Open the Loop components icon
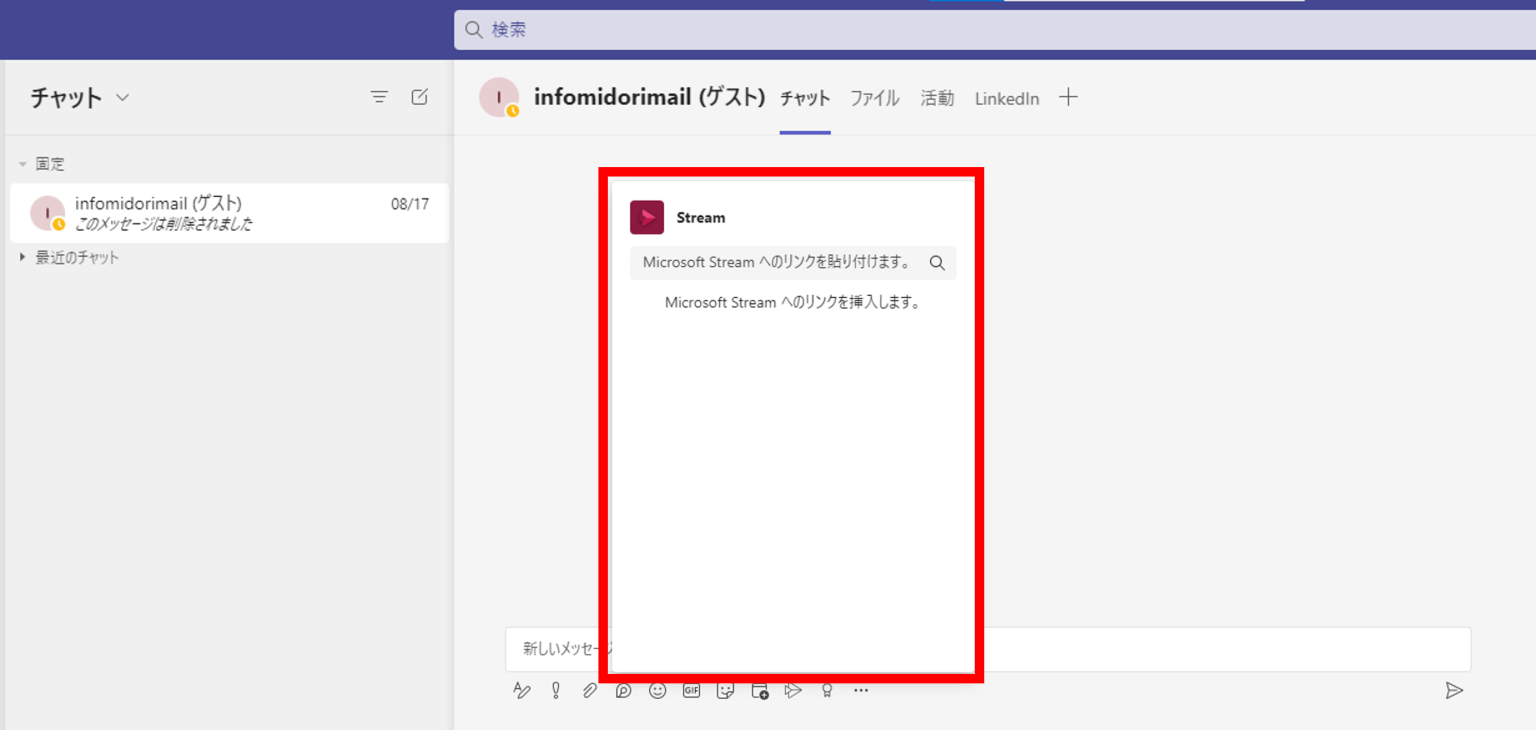The width and height of the screenshot is (1536, 730). click(623, 691)
